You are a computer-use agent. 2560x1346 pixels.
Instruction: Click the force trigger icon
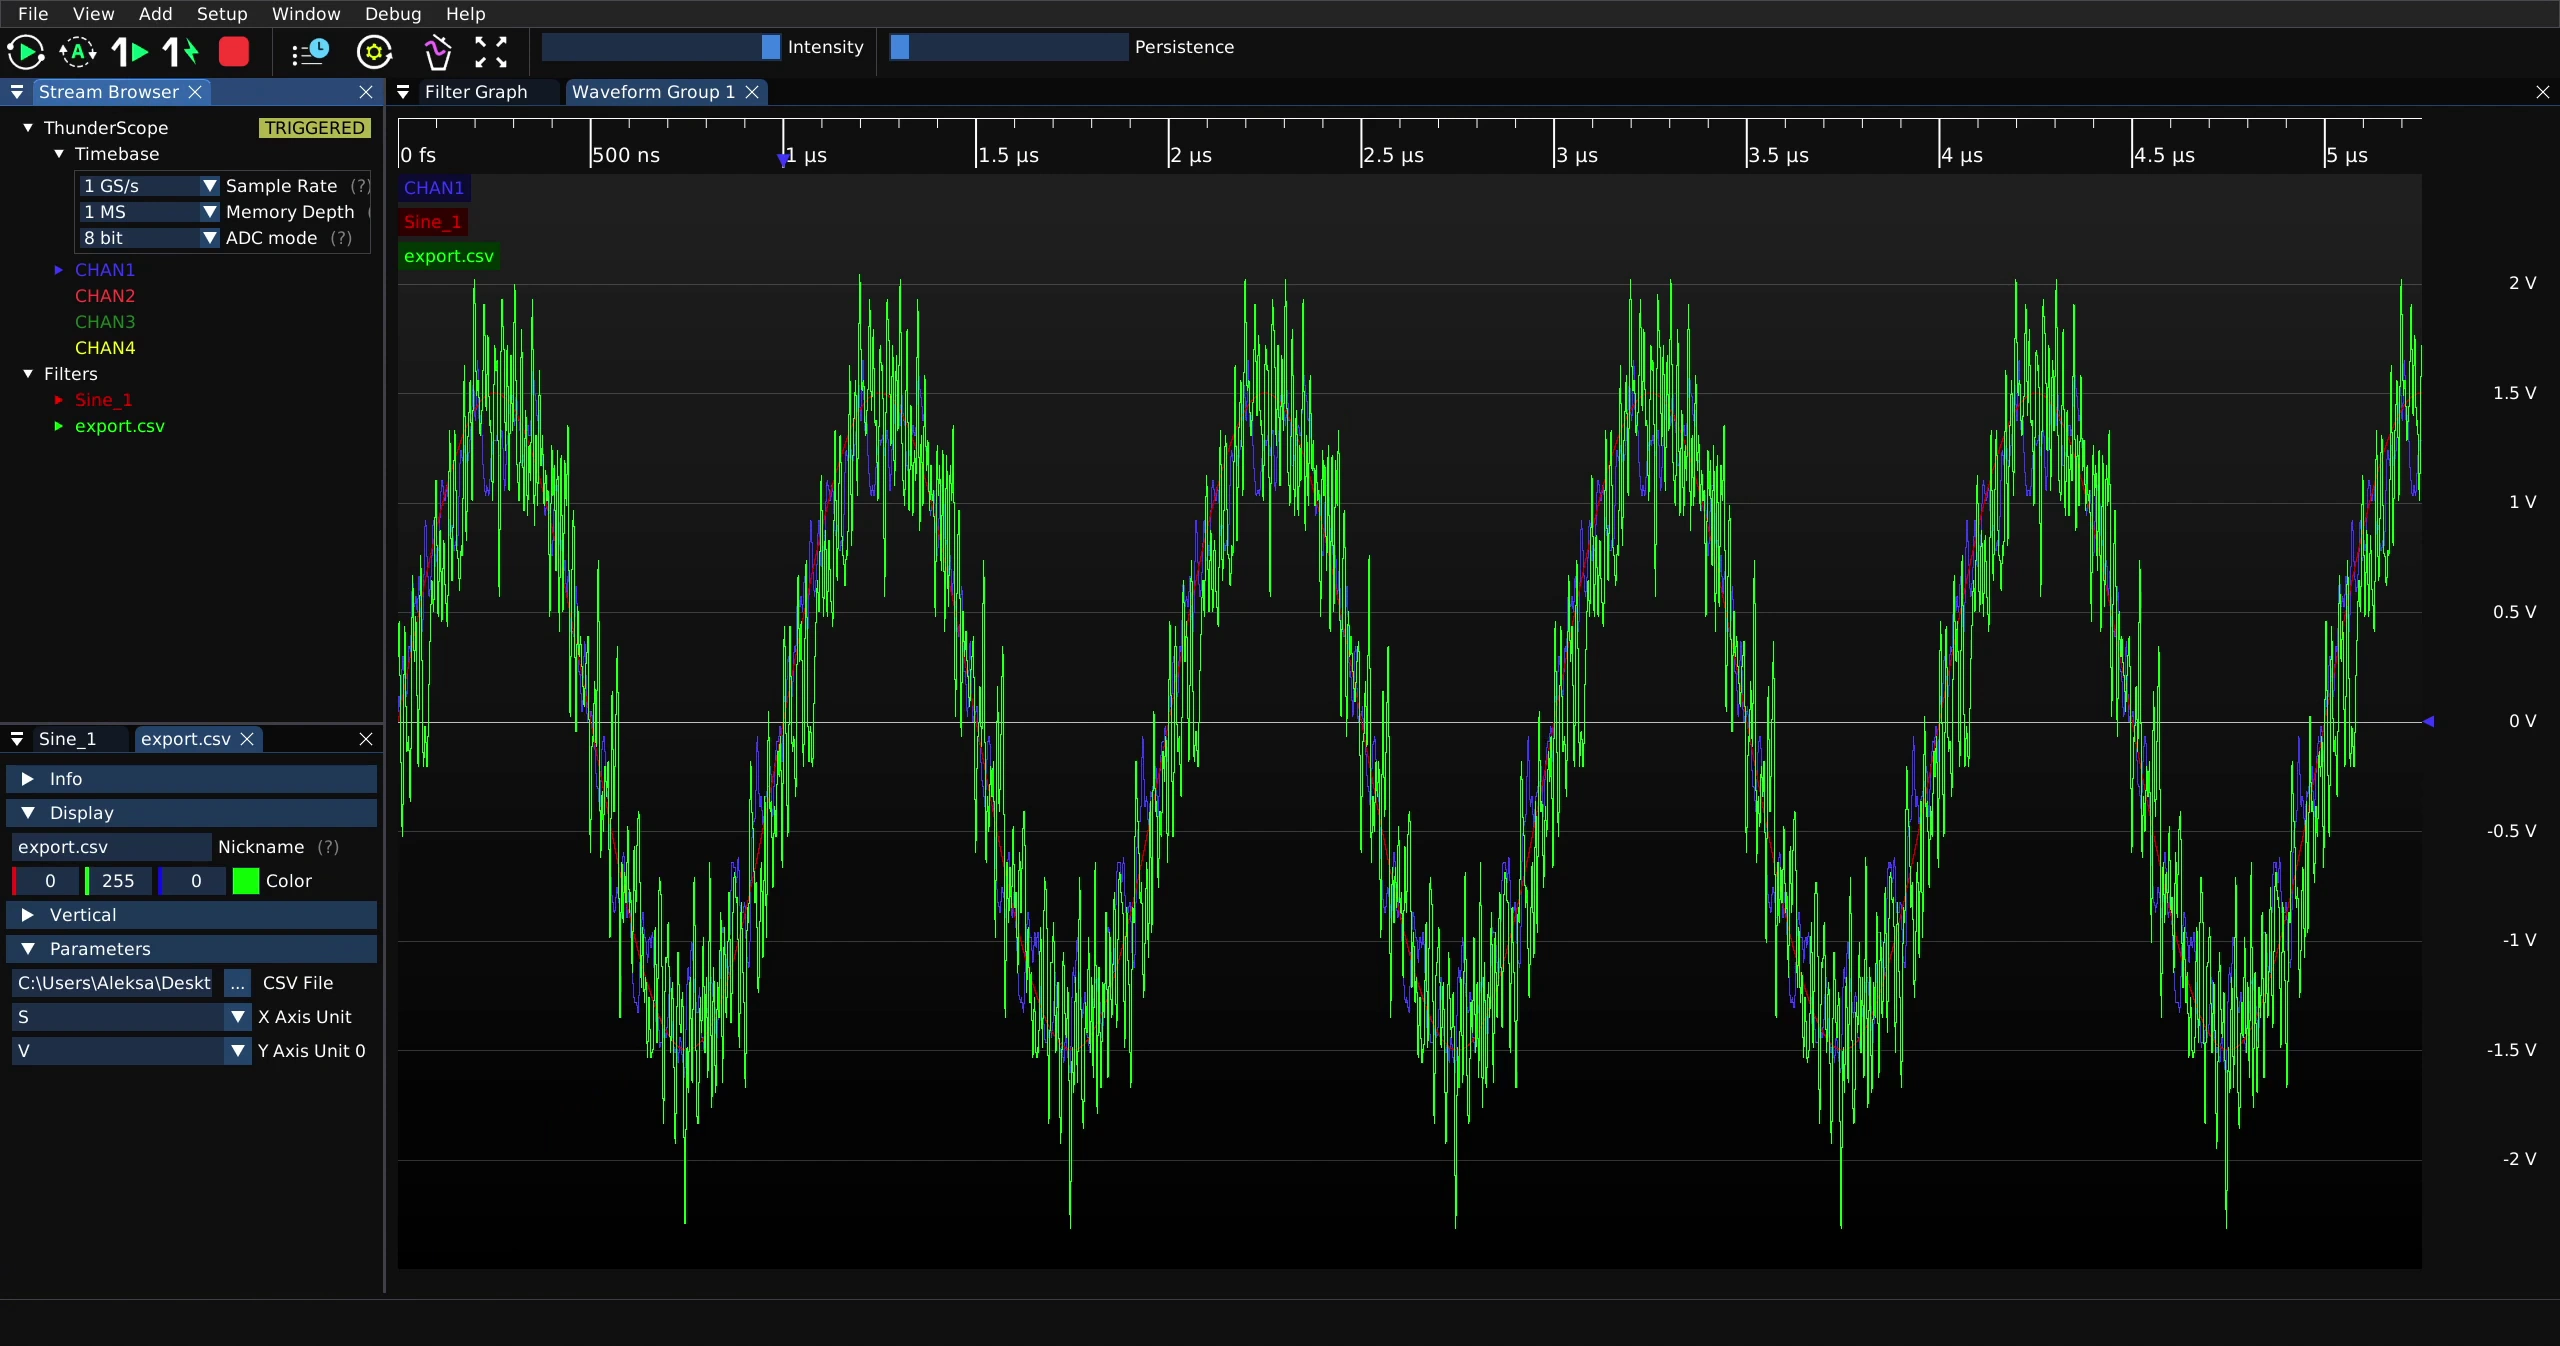tap(181, 52)
